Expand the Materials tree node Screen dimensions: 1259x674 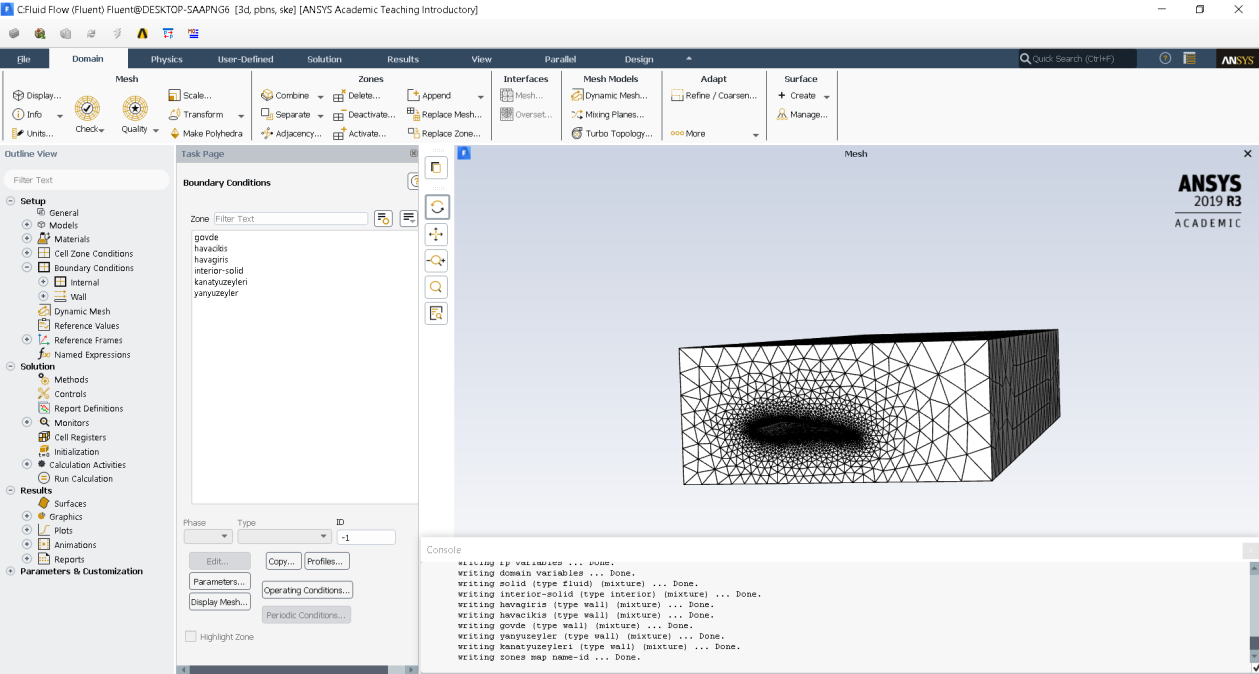point(27,239)
